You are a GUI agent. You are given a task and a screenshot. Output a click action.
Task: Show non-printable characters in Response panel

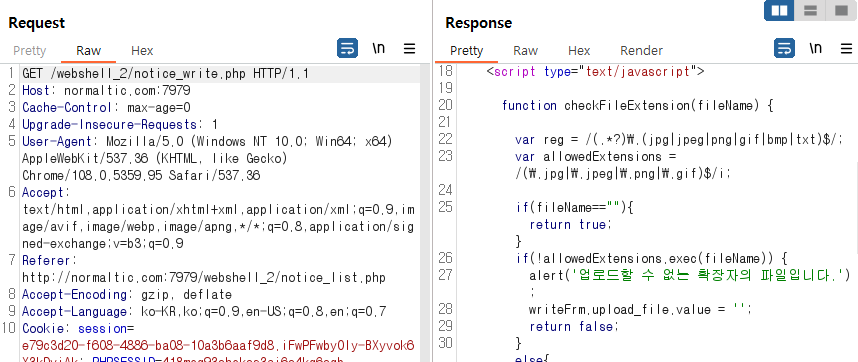click(816, 48)
